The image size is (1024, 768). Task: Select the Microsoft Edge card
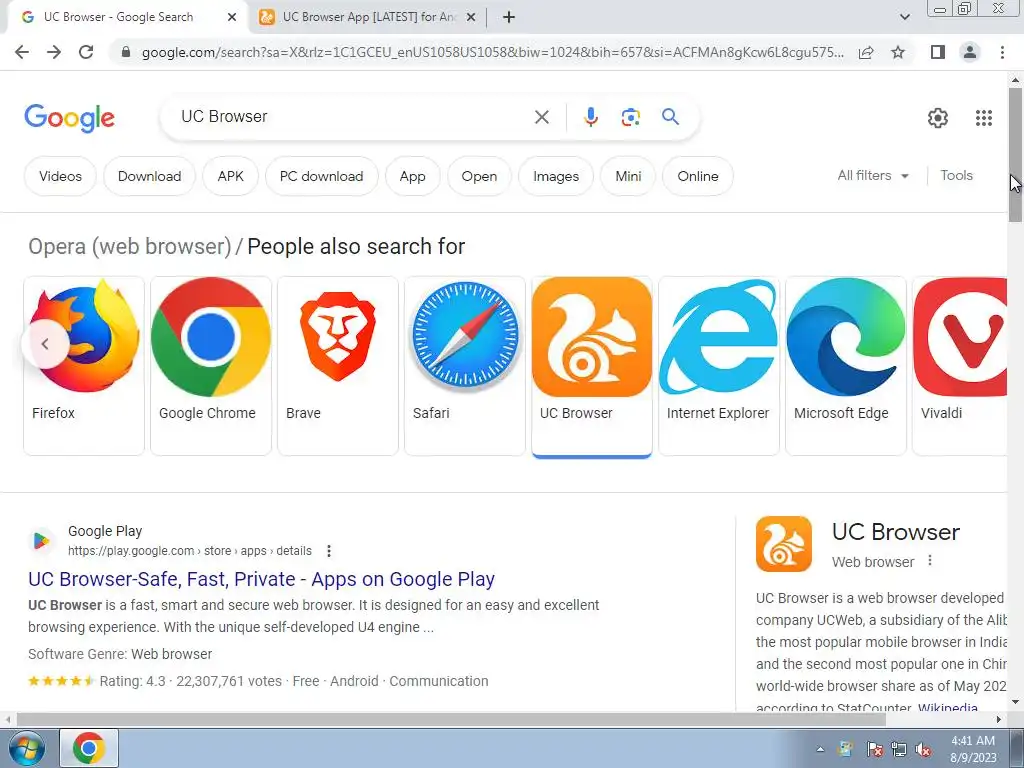pos(846,366)
